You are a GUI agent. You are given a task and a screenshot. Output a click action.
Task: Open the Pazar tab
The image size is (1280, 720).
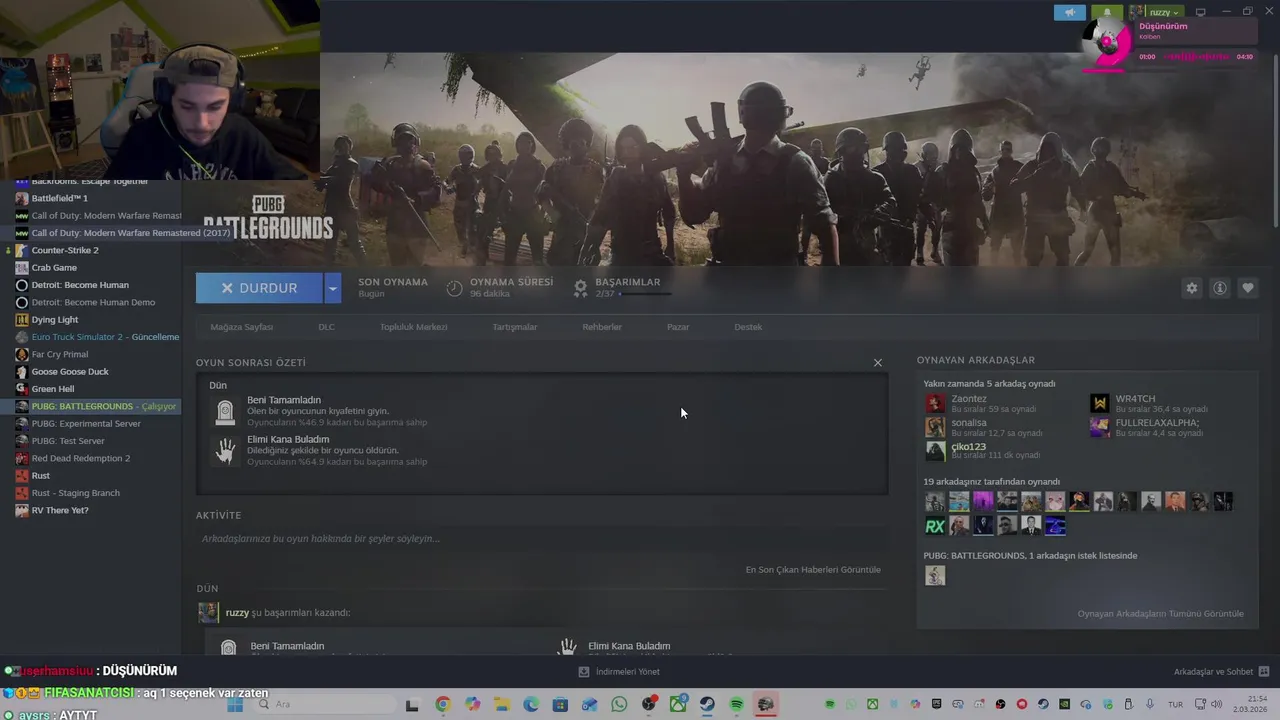(x=678, y=327)
